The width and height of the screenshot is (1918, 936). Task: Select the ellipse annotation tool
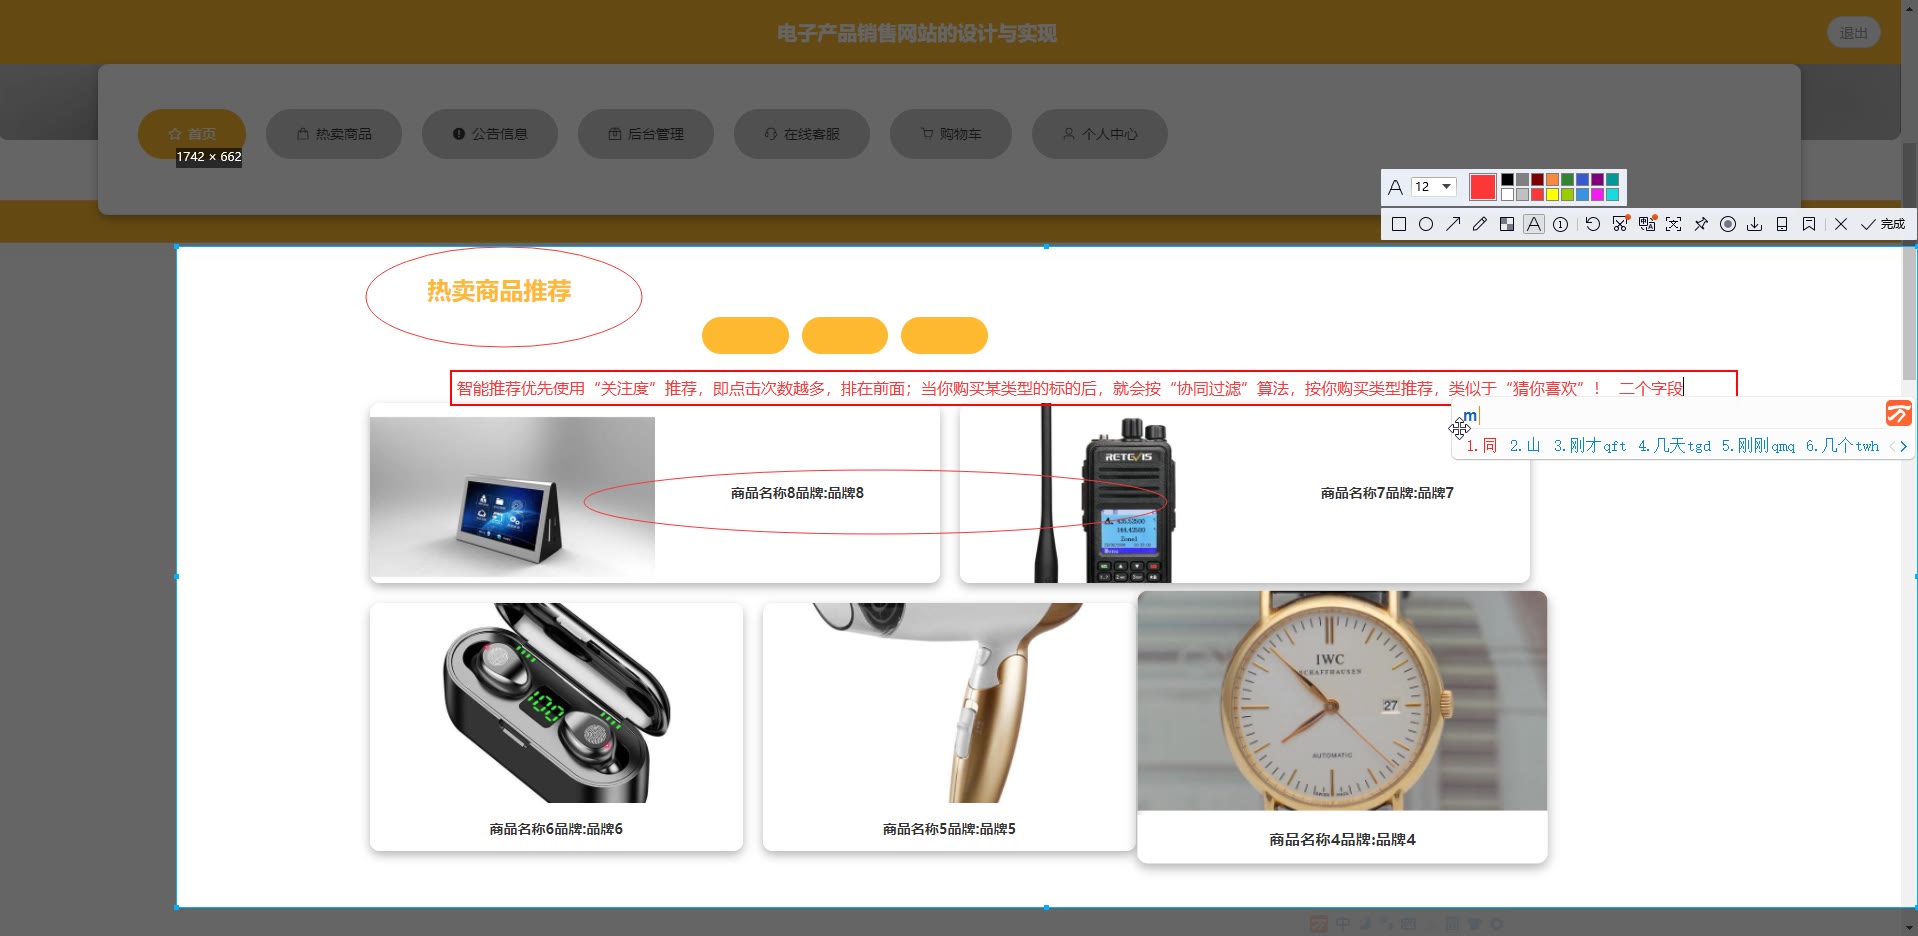pos(1426,224)
